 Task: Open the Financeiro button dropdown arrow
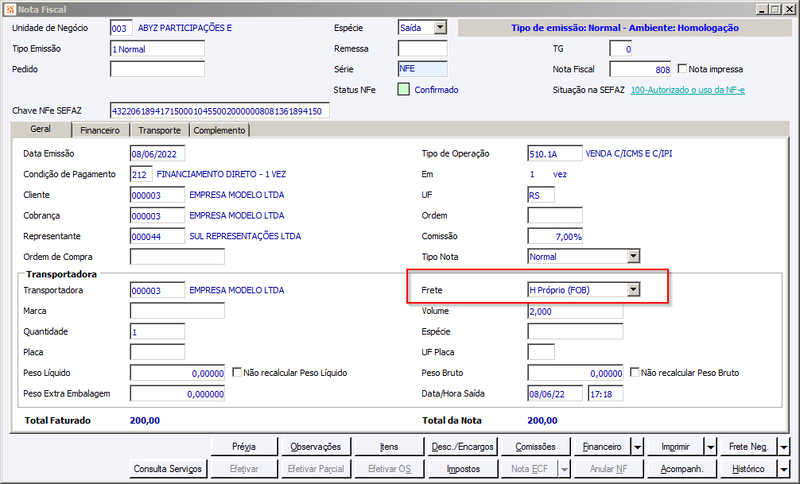tap(638, 447)
